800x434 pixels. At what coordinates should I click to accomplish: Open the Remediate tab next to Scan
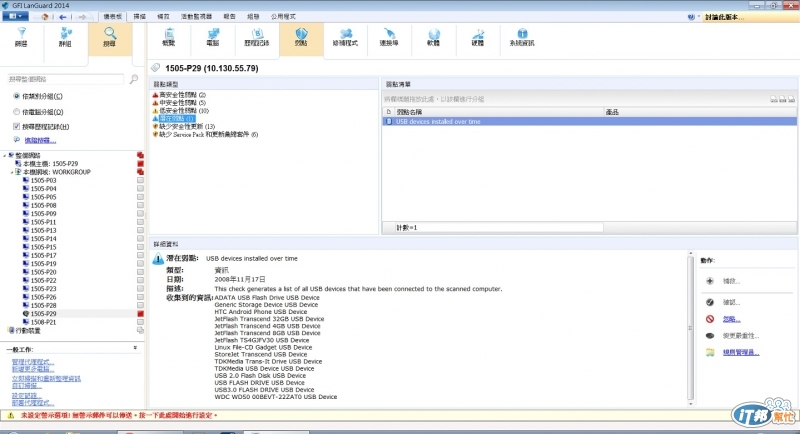coord(163,17)
